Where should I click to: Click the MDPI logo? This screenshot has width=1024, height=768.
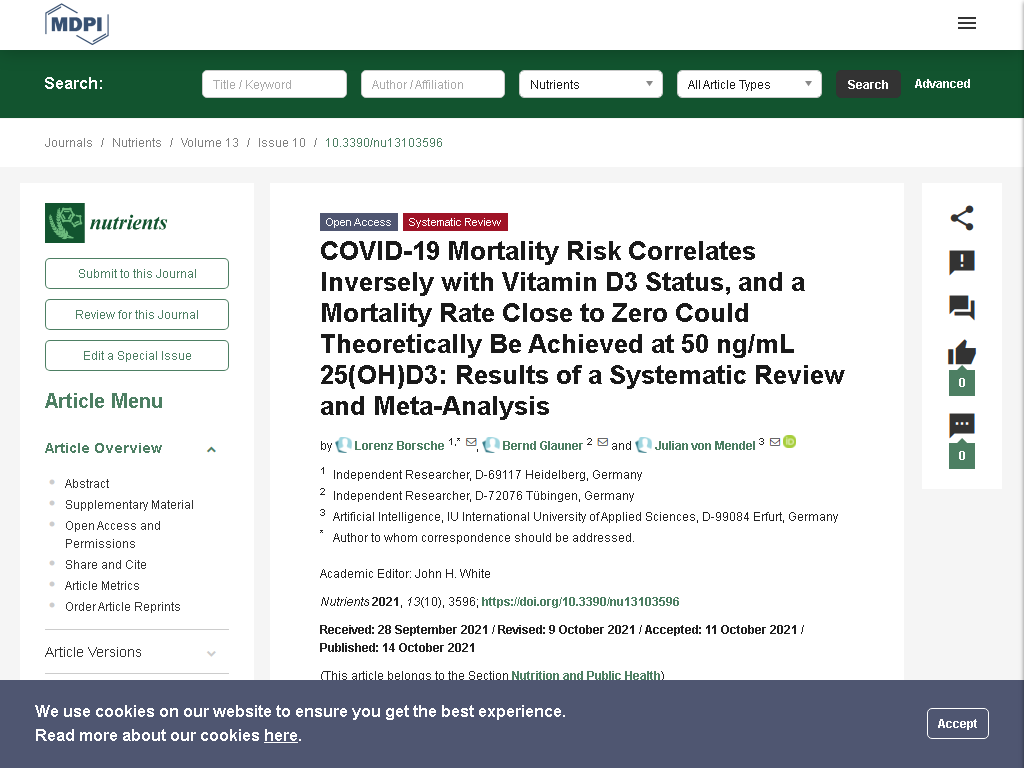76,24
